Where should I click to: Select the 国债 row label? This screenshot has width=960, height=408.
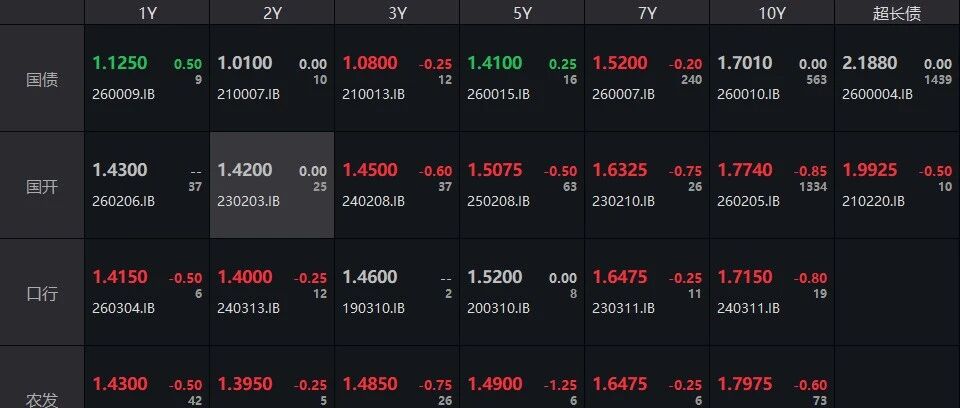pos(42,79)
